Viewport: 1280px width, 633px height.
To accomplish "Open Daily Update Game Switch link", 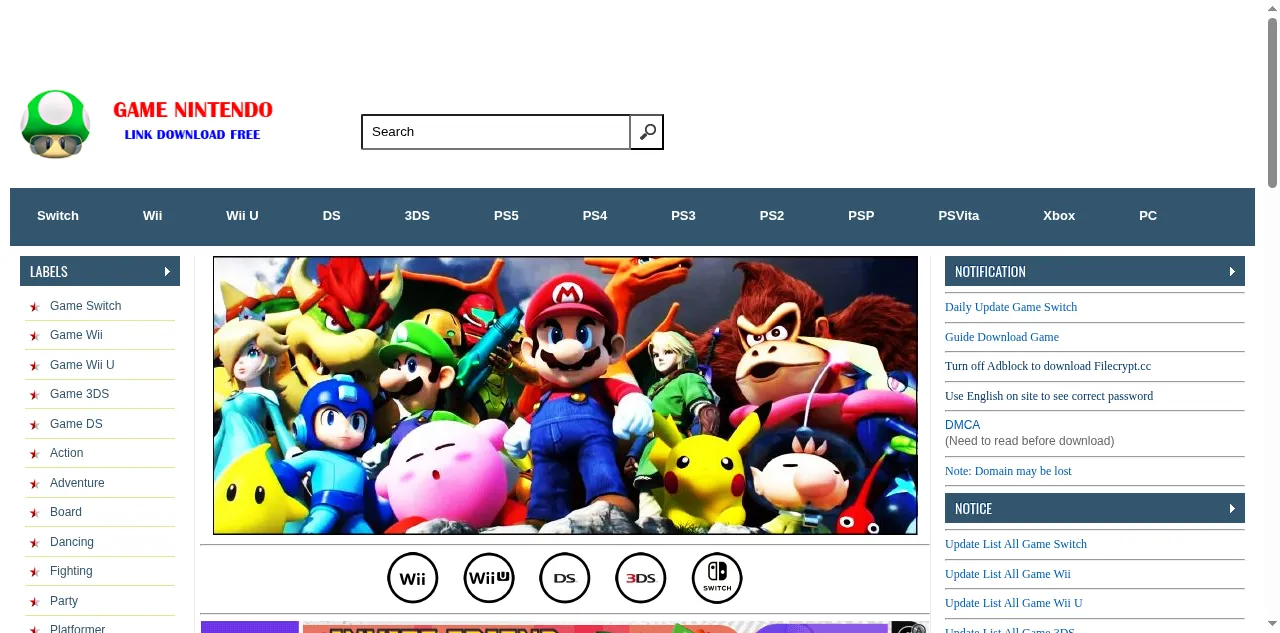I will pos(1011,307).
